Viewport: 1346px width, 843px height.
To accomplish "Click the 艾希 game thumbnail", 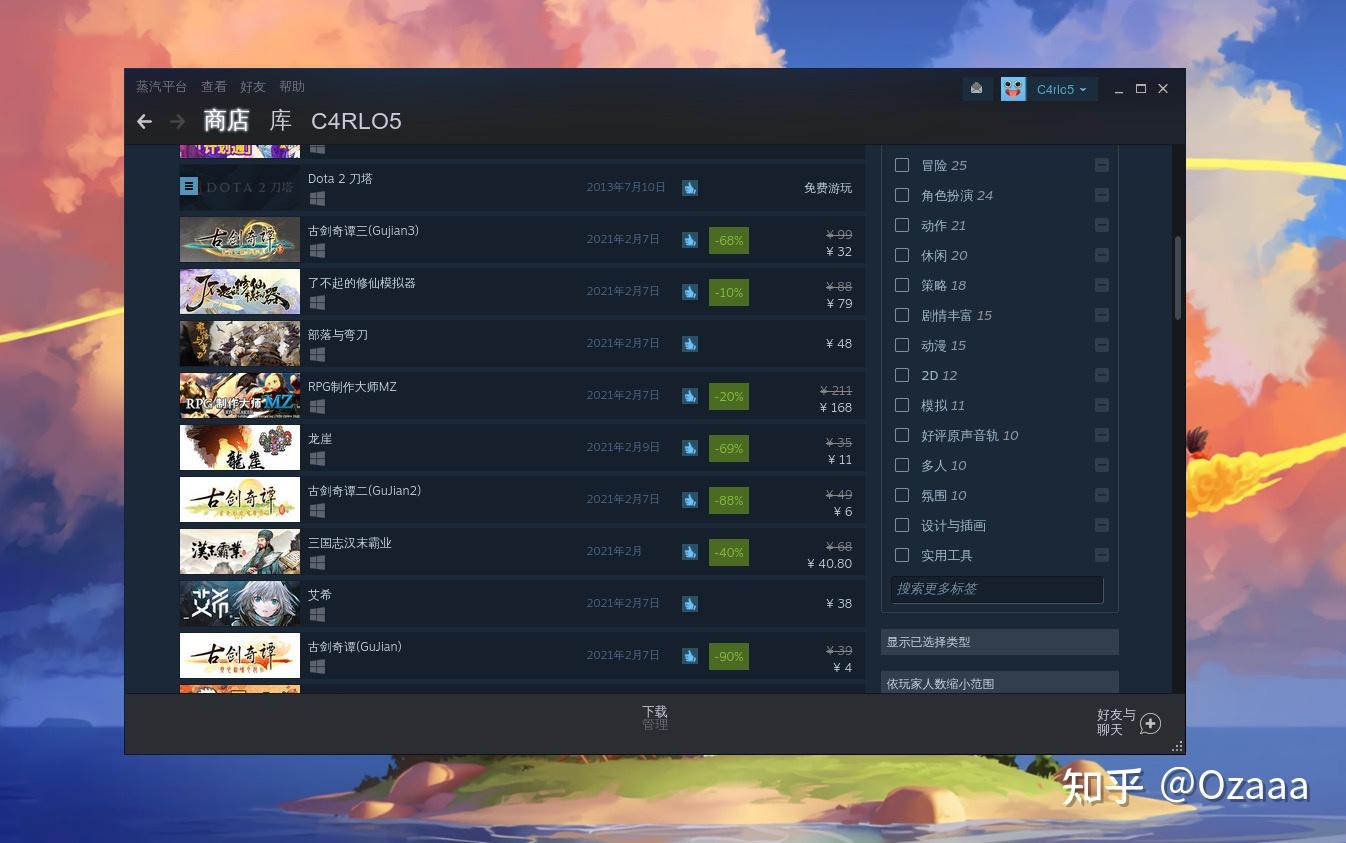I will (240, 604).
